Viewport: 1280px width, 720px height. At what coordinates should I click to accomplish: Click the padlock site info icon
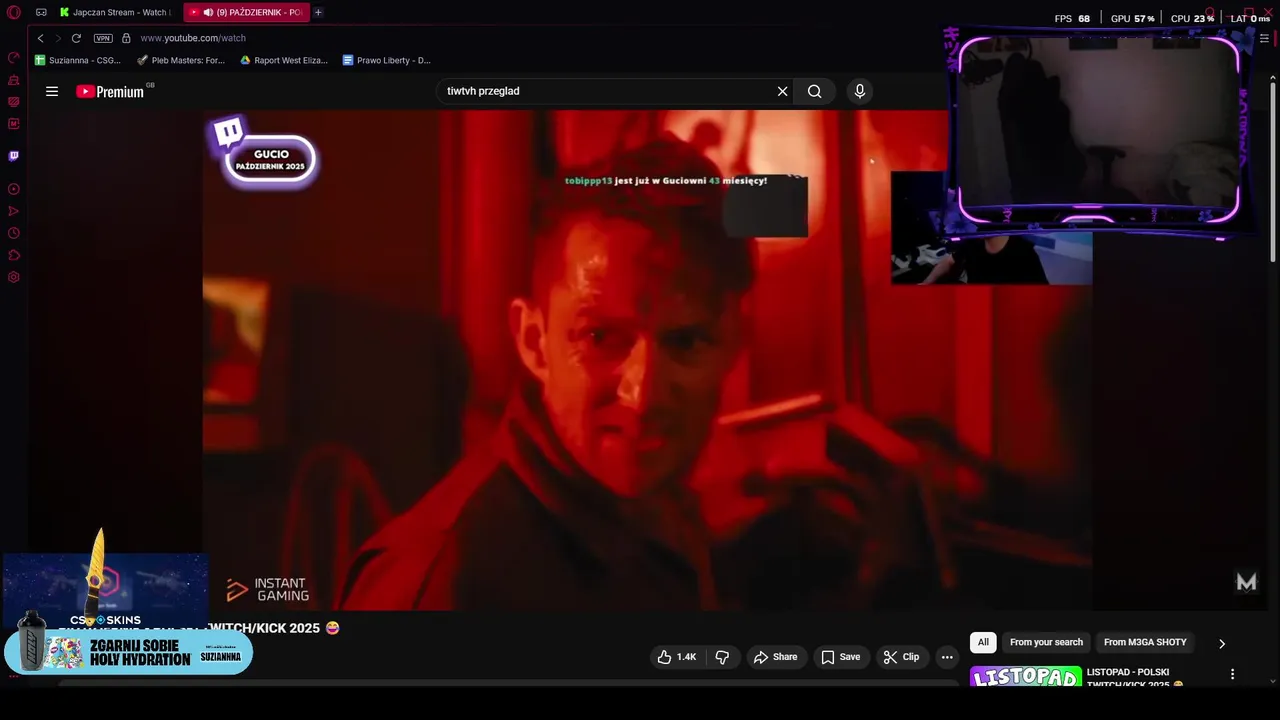[x=126, y=38]
